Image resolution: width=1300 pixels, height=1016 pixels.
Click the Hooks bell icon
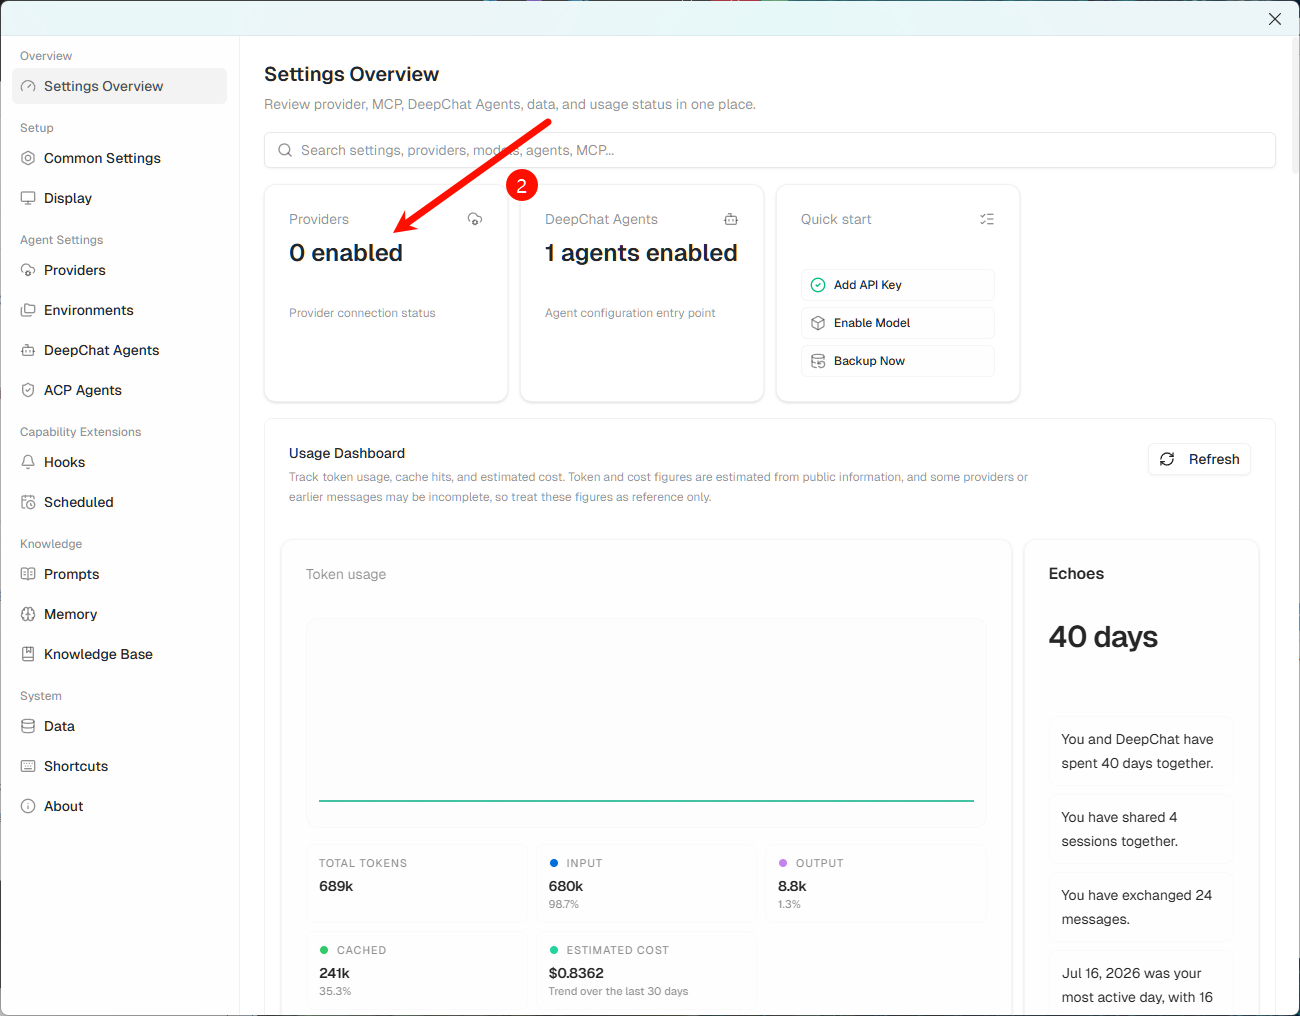pos(28,462)
